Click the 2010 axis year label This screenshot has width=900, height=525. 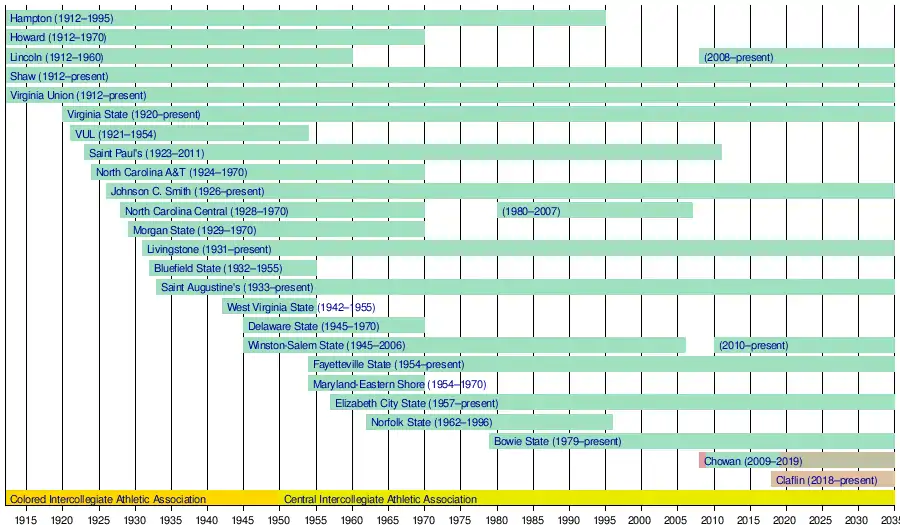pyautogui.click(x=714, y=519)
